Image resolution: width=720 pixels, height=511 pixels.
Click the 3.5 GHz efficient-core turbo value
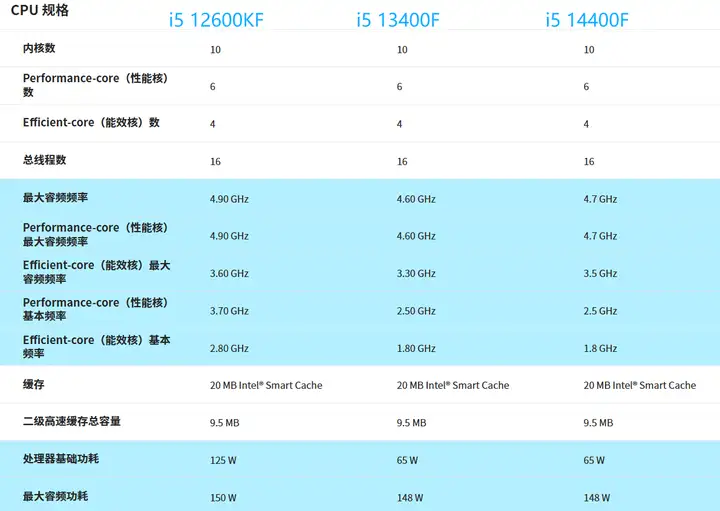point(601,274)
